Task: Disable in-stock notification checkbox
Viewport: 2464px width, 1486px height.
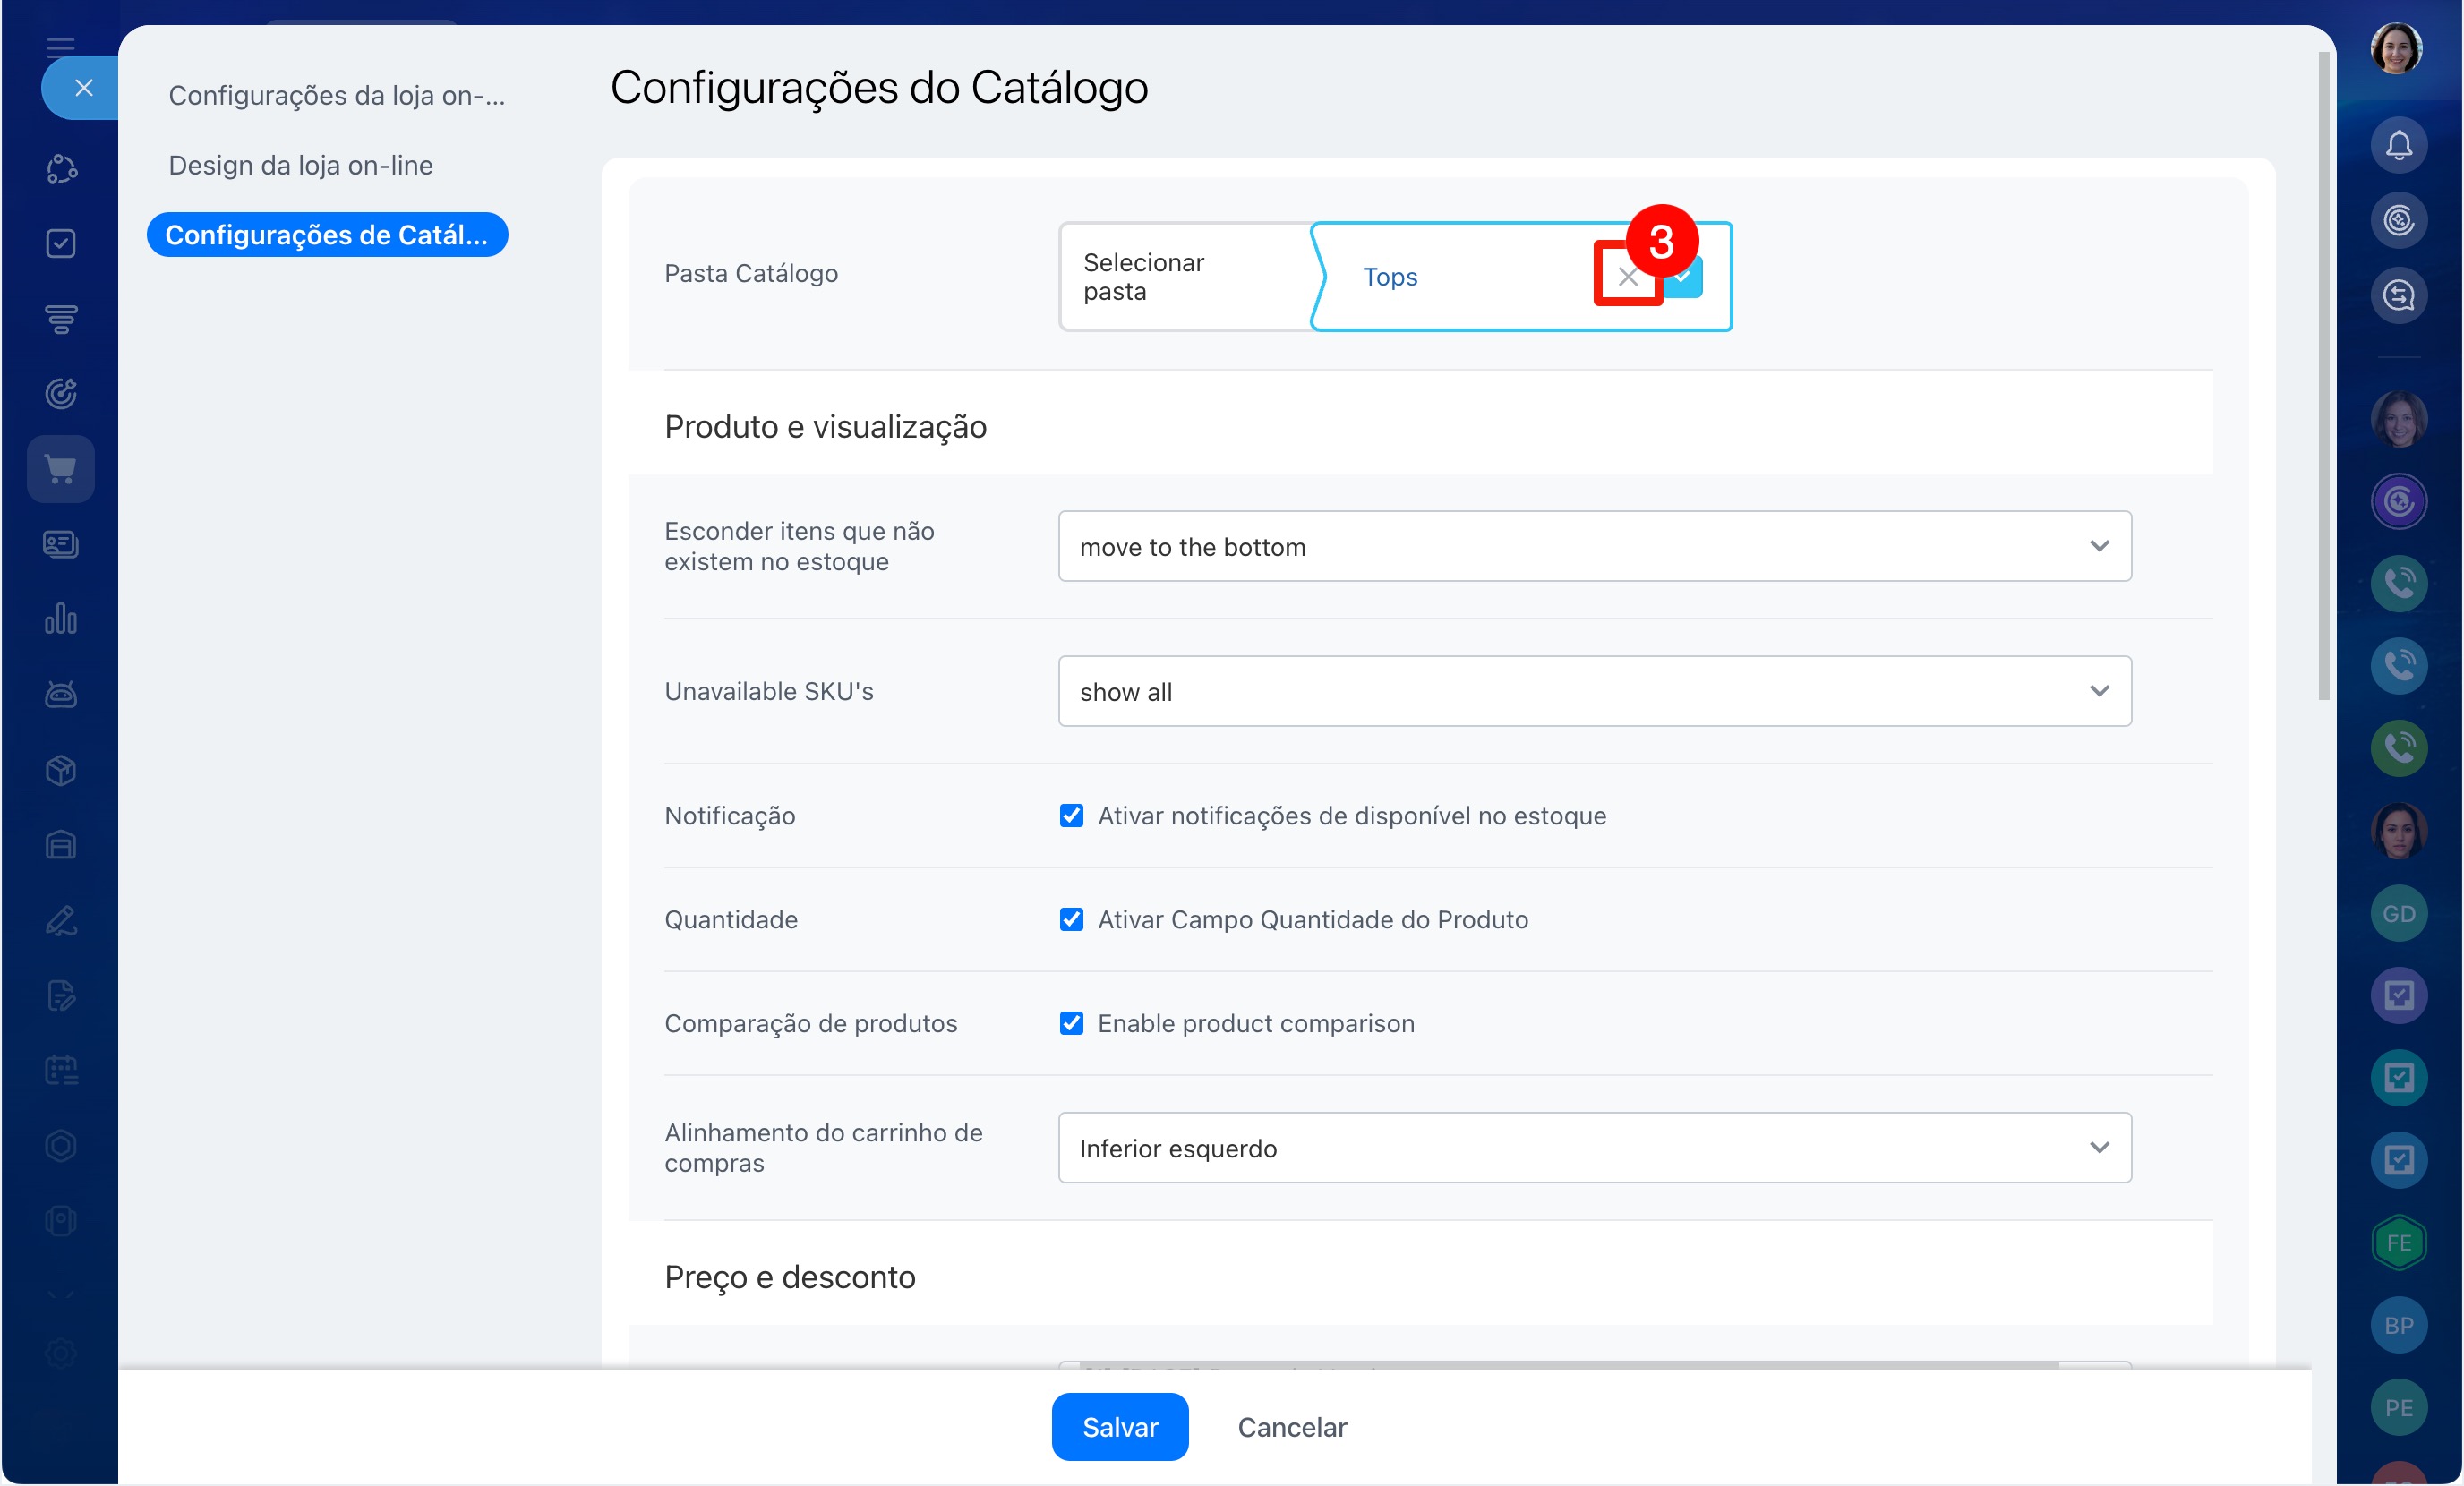Action: pyautogui.click(x=1071, y=816)
